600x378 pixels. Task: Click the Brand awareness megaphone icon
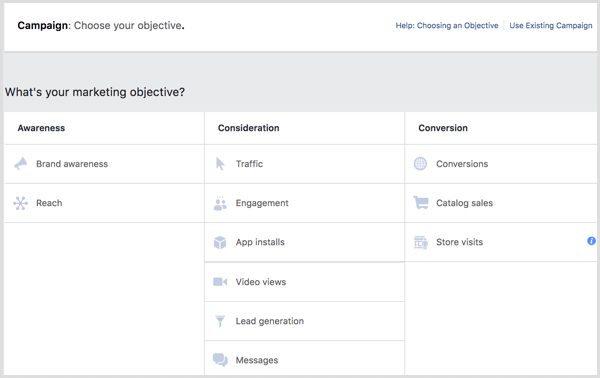21,163
